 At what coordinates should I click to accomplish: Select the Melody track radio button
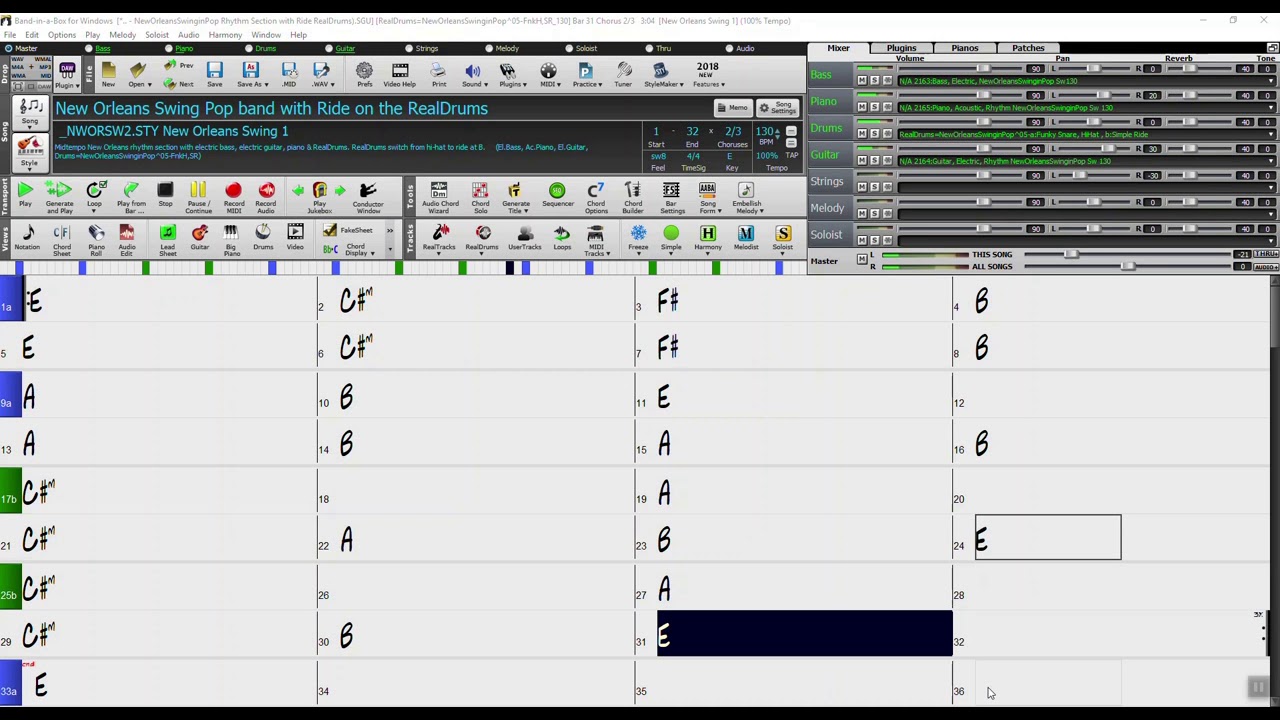(x=489, y=48)
